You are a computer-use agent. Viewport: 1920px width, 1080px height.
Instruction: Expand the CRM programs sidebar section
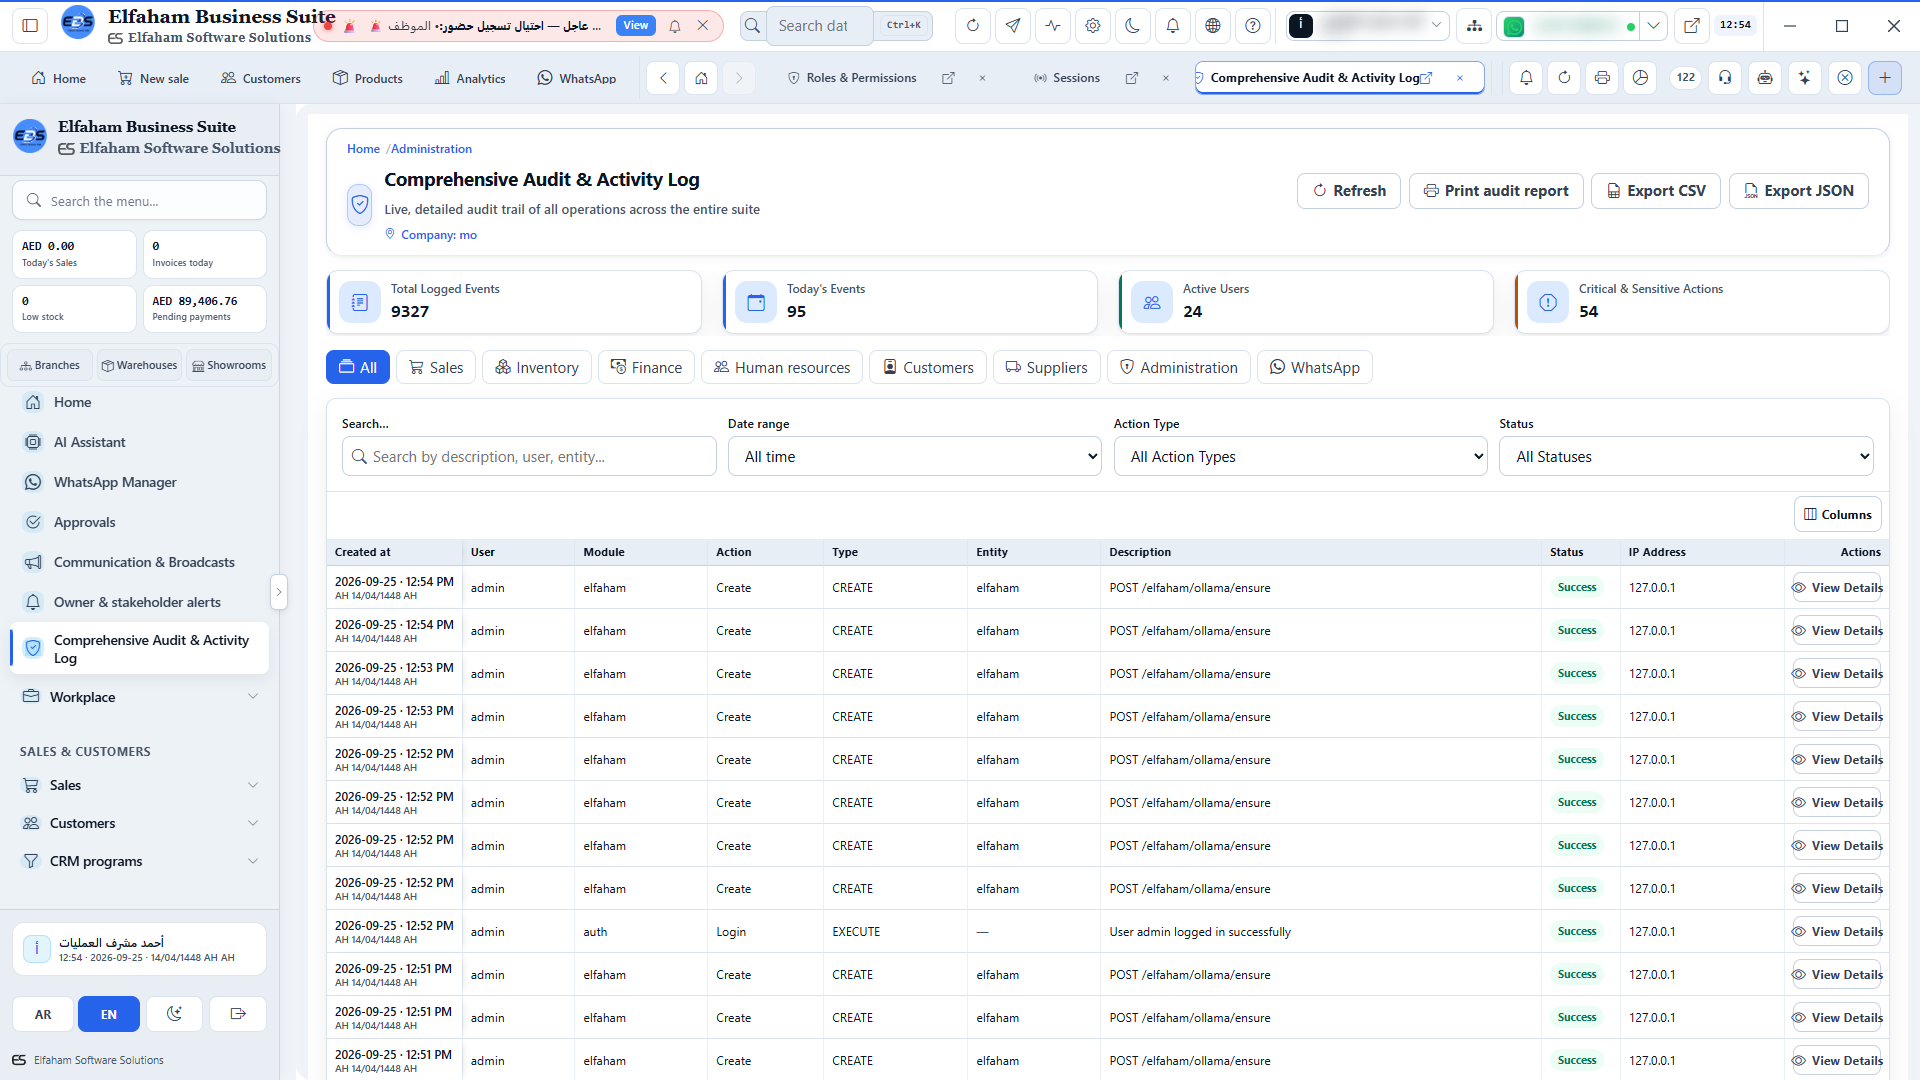(140, 861)
